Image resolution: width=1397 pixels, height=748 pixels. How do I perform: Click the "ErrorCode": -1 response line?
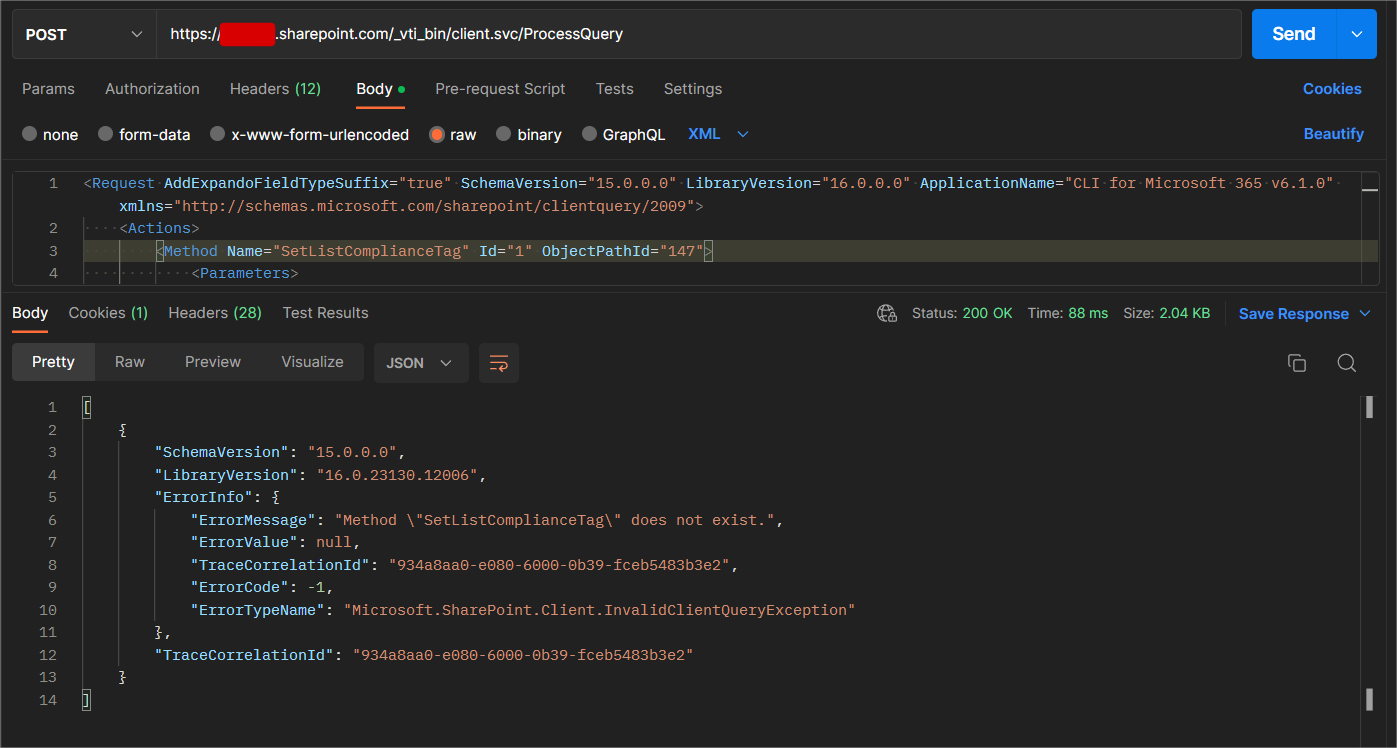[x=262, y=587]
